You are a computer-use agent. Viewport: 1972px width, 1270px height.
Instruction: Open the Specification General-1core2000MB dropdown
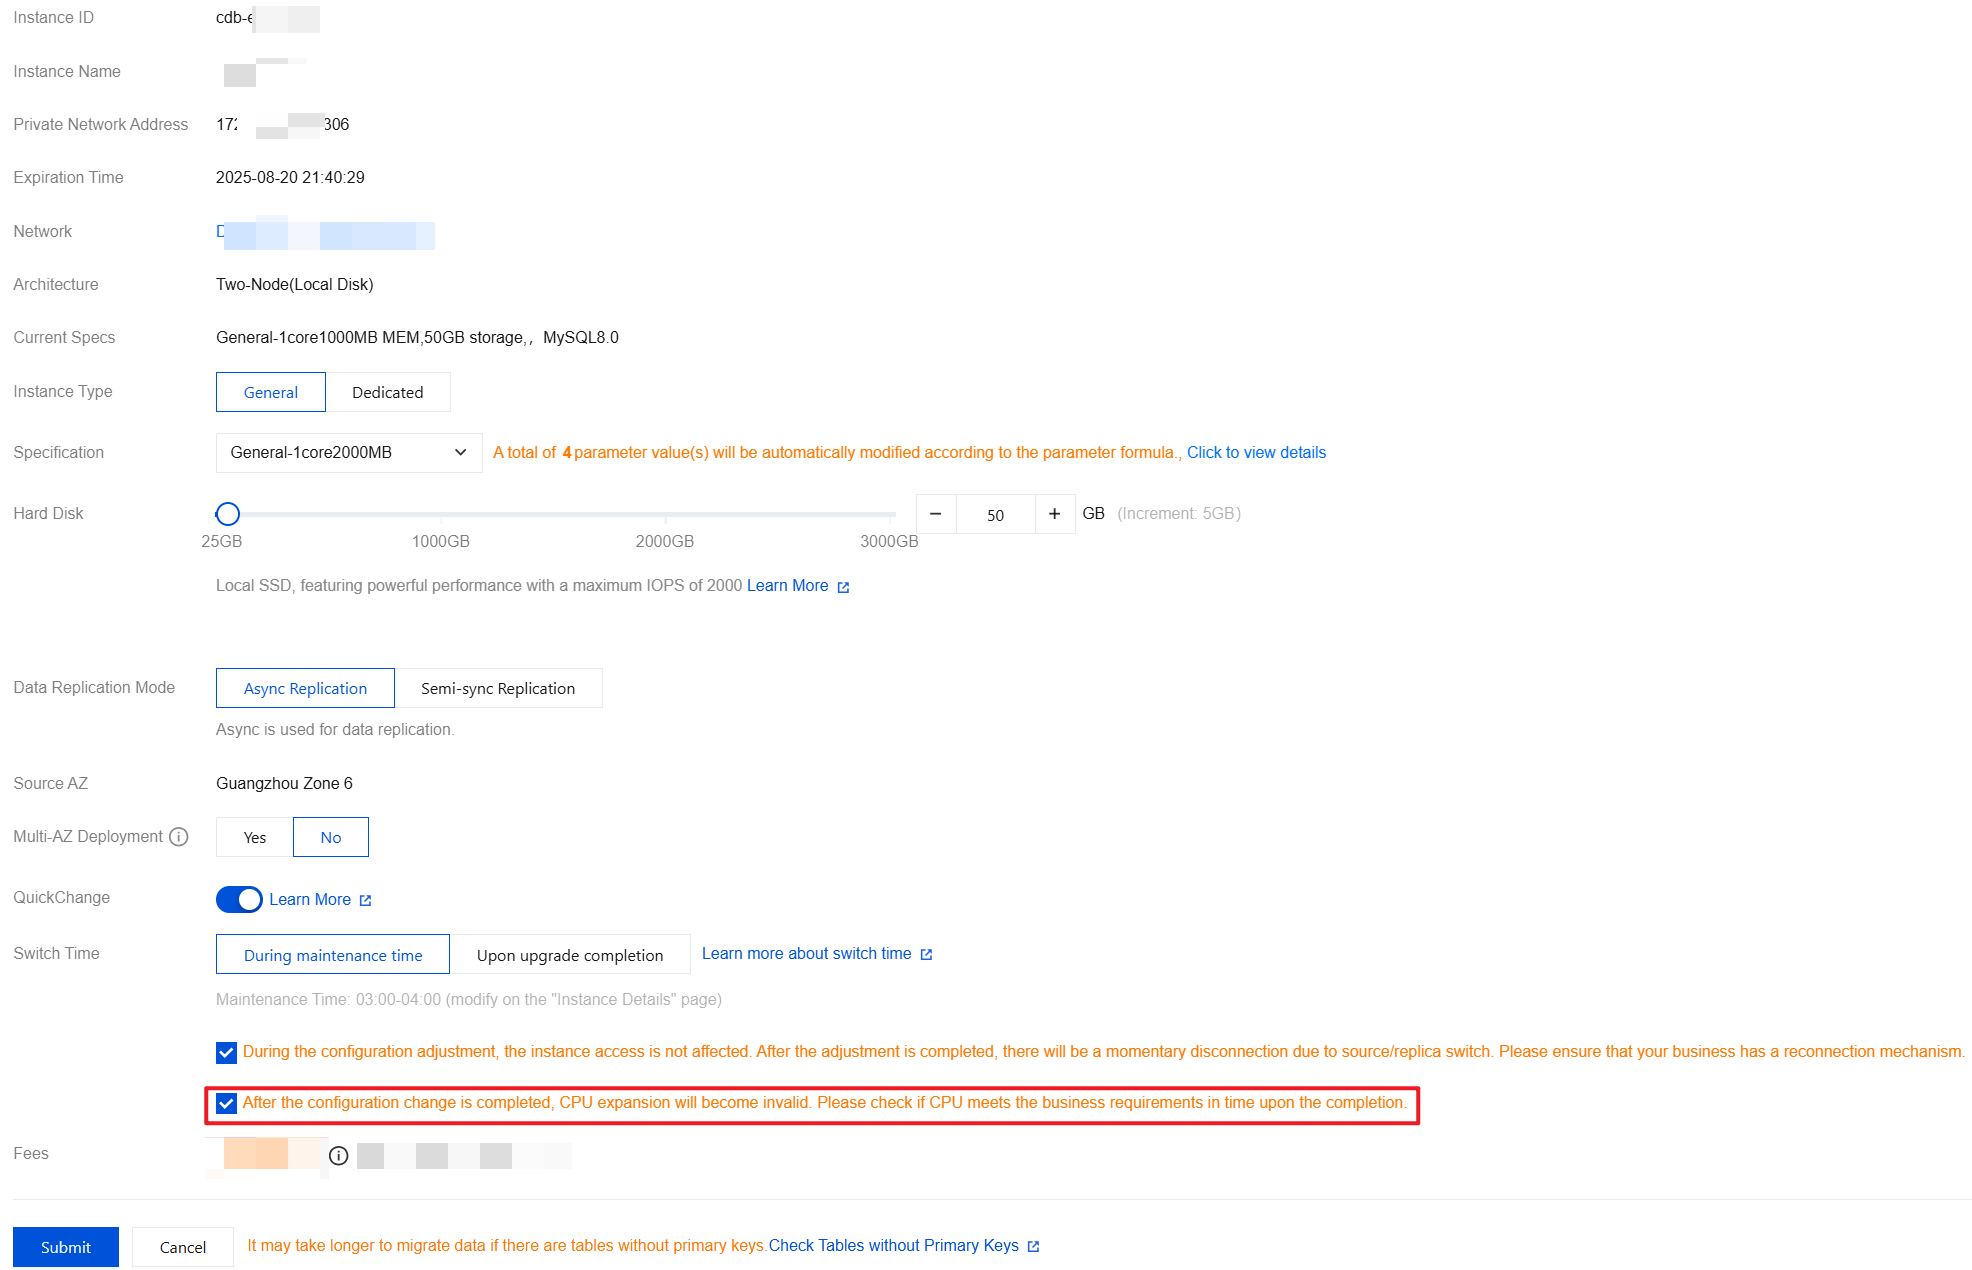(349, 453)
